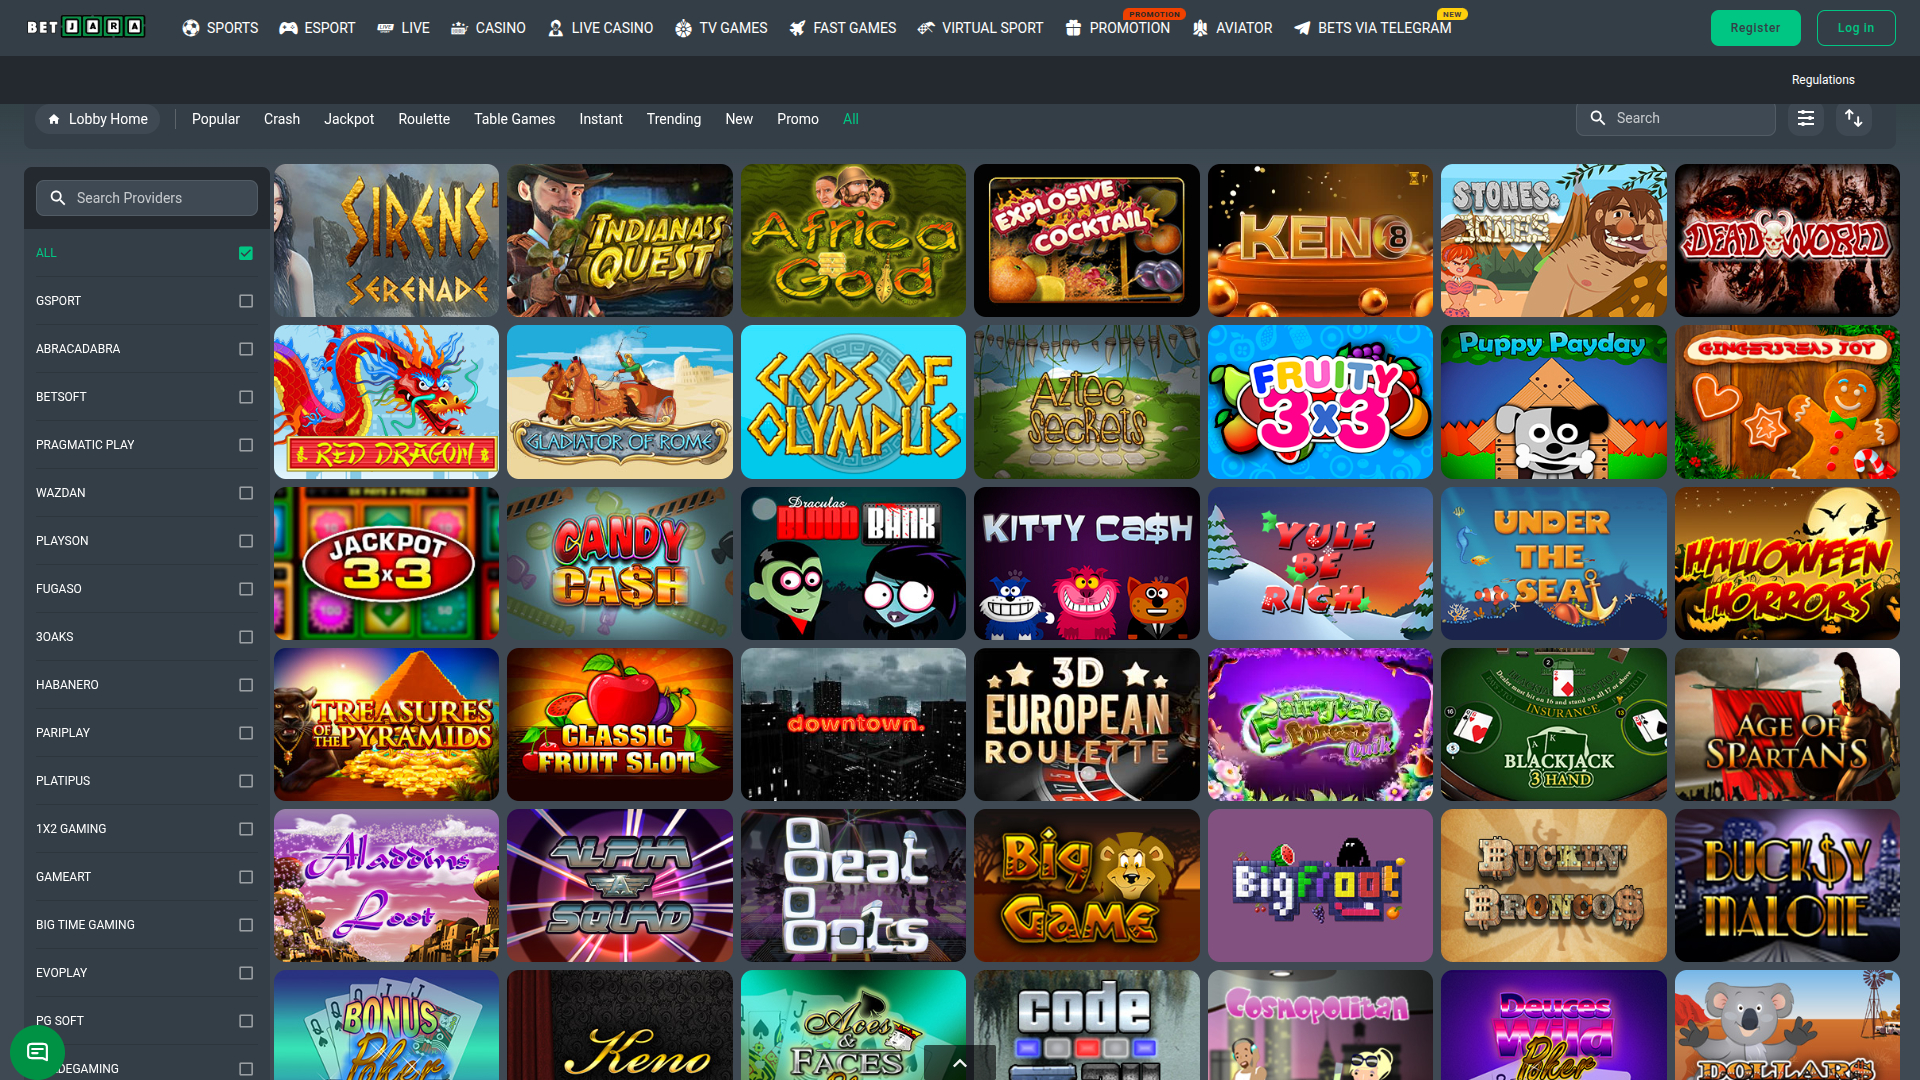This screenshot has width=1920, height=1080.
Task: Open the Aviator game section
Action: click(x=1232, y=28)
